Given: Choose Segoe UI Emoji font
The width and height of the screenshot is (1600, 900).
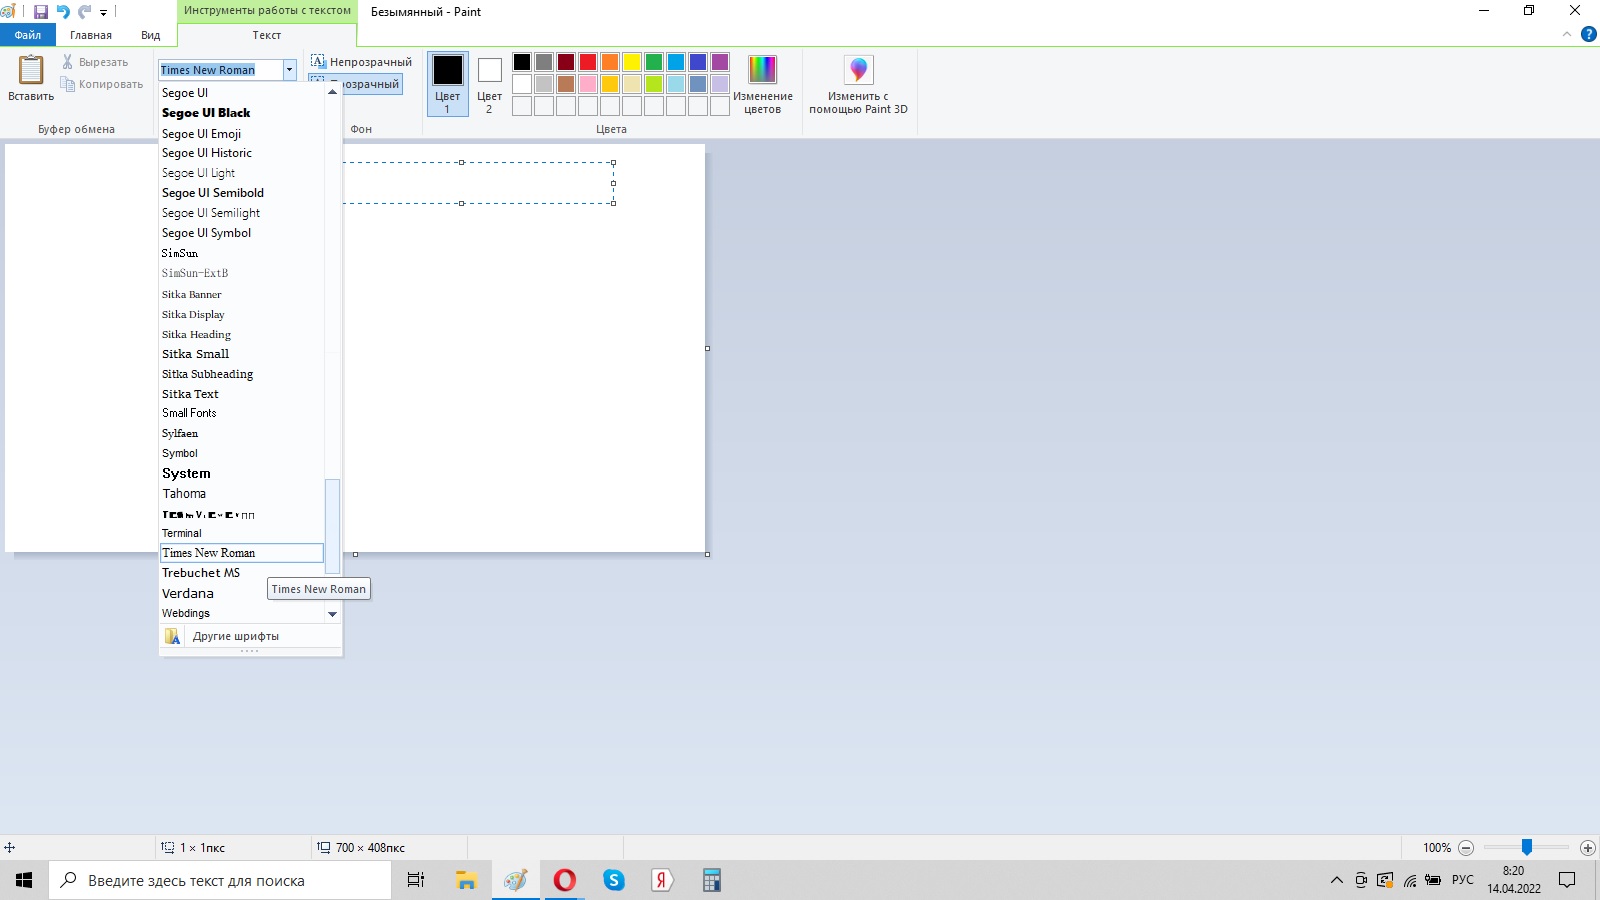Looking at the screenshot, I should point(241,134).
